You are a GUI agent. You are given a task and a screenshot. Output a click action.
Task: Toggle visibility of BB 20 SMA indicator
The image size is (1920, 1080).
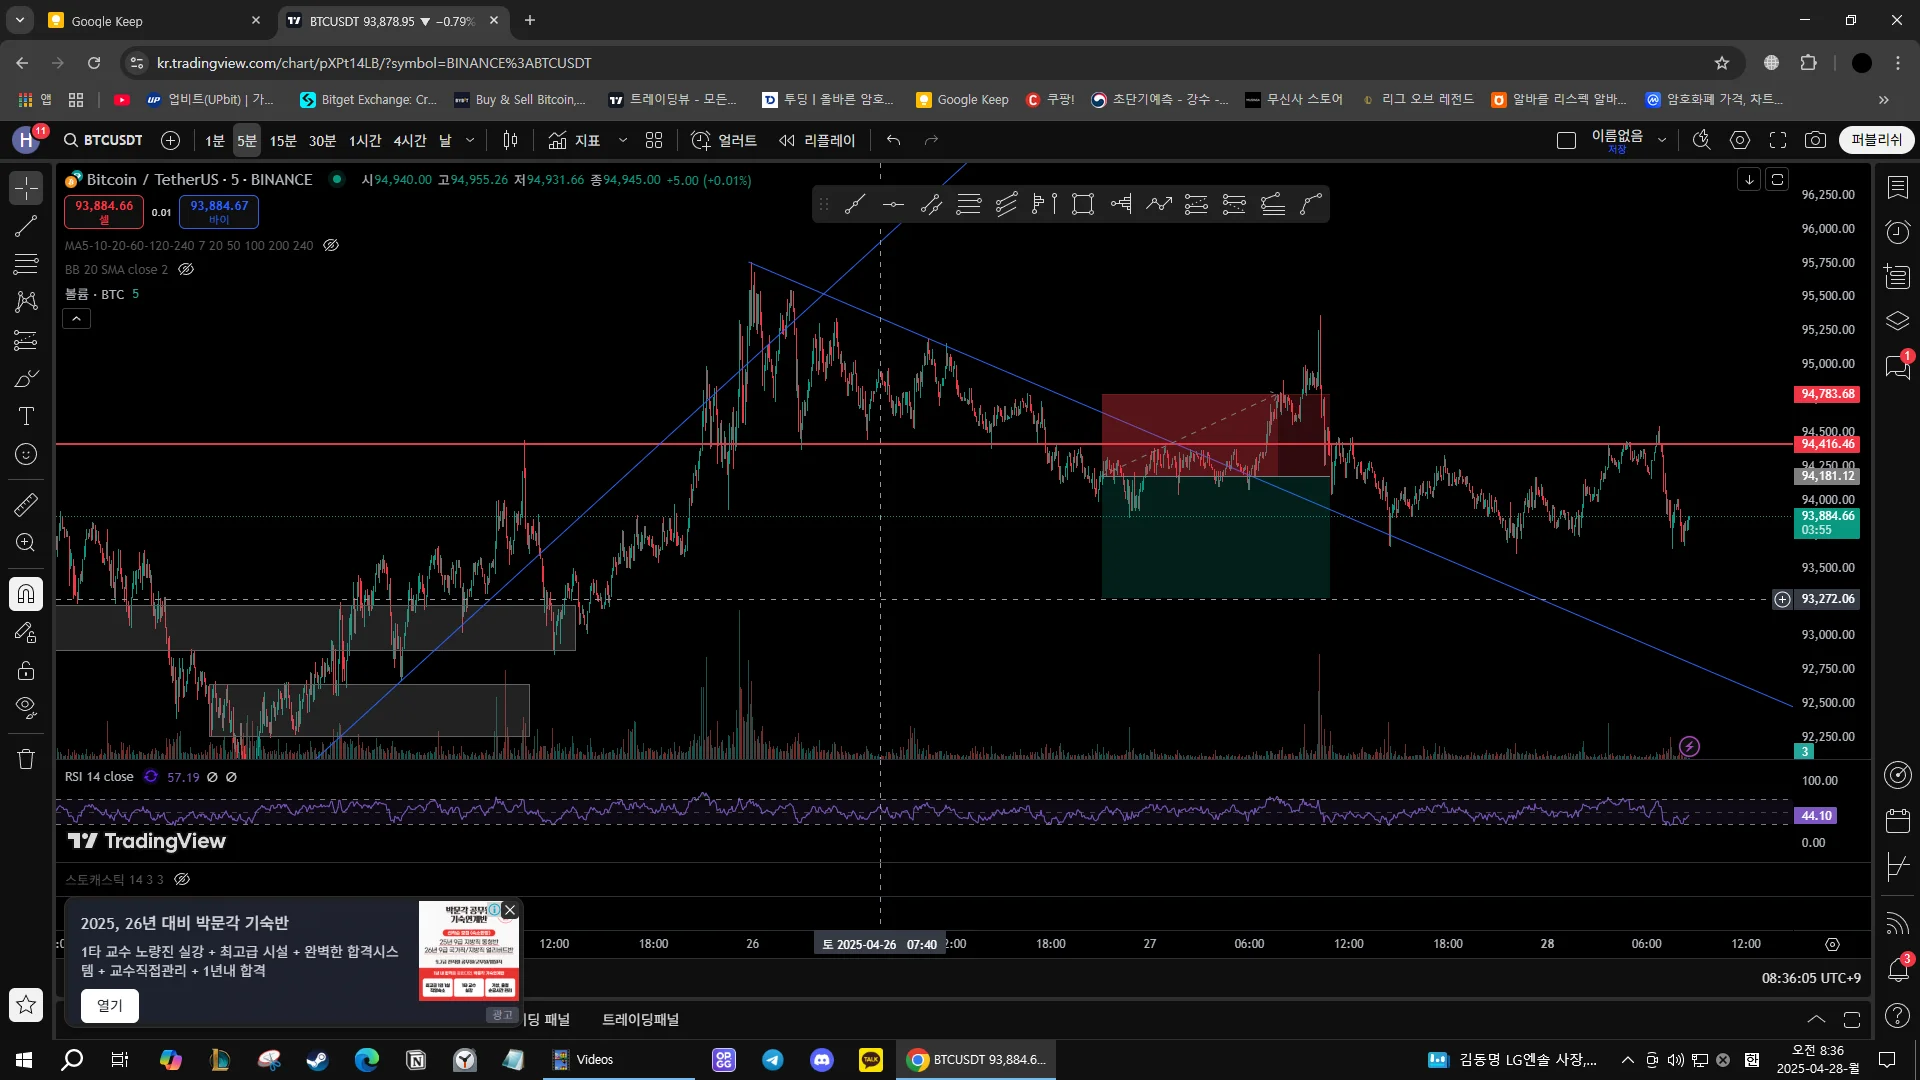186,269
